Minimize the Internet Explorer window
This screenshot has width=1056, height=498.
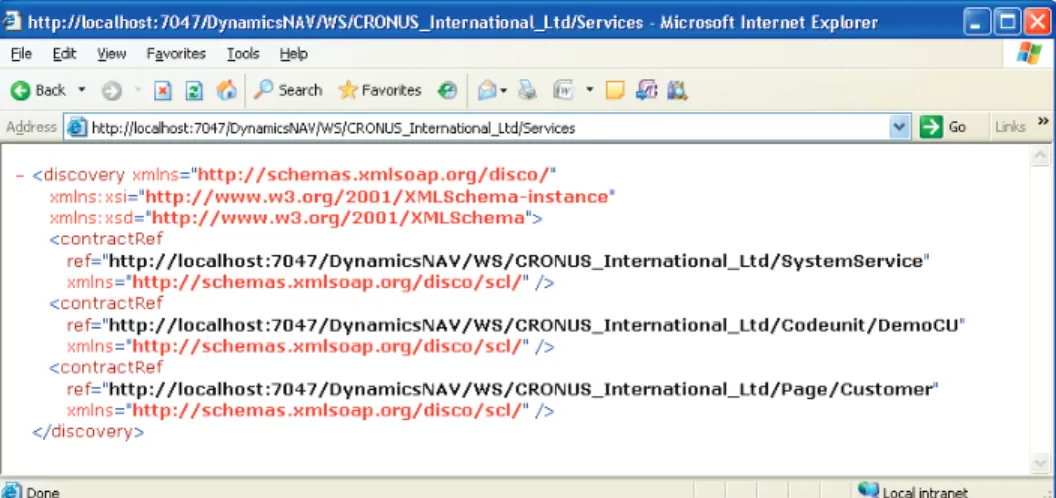pos(976,23)
